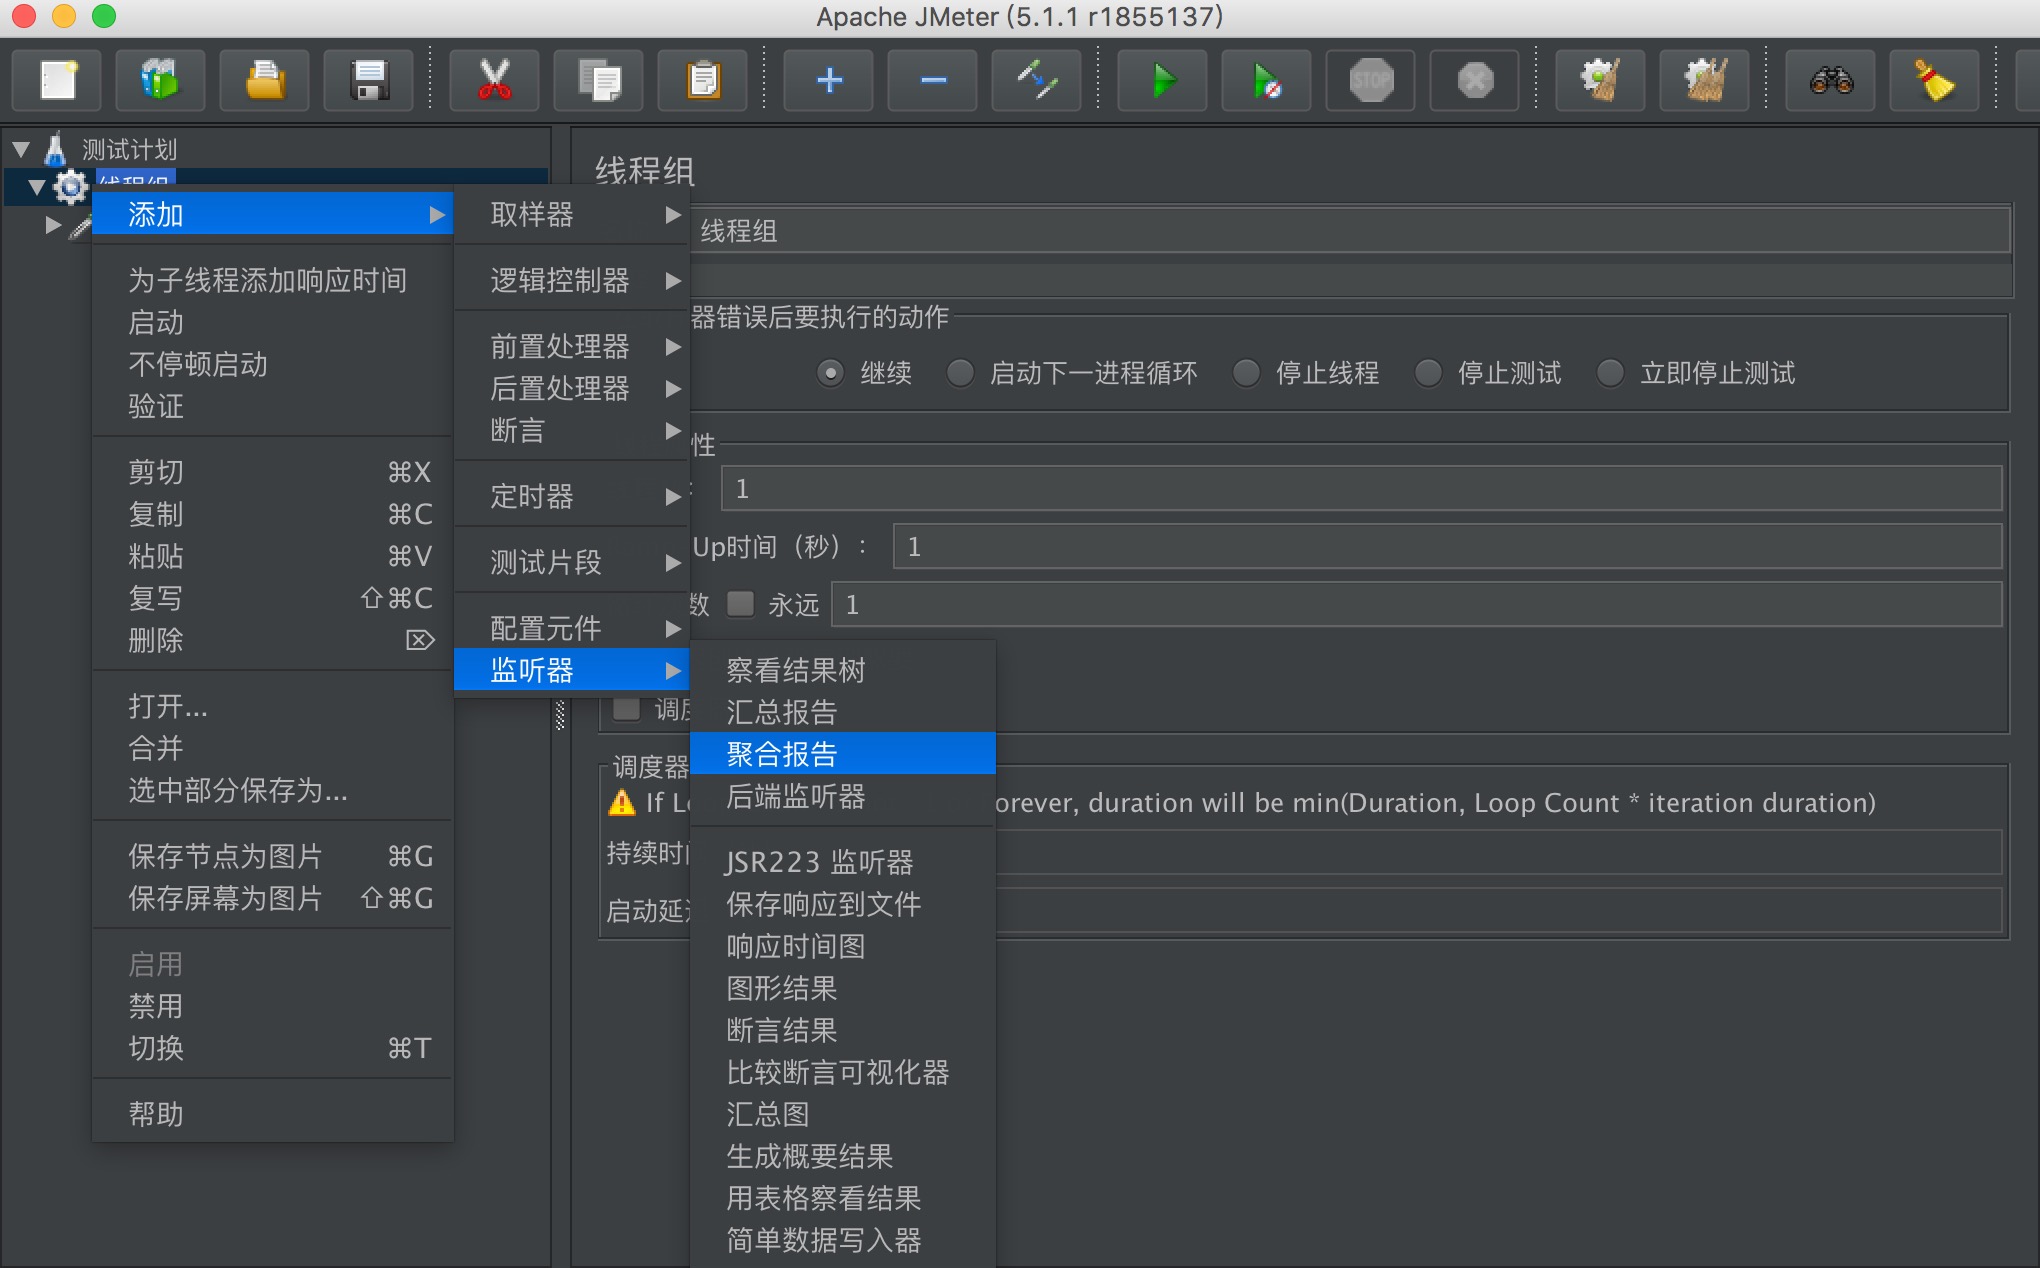
Task: Click the Shutdown cross icon
Action: (x=1475, y=80)
